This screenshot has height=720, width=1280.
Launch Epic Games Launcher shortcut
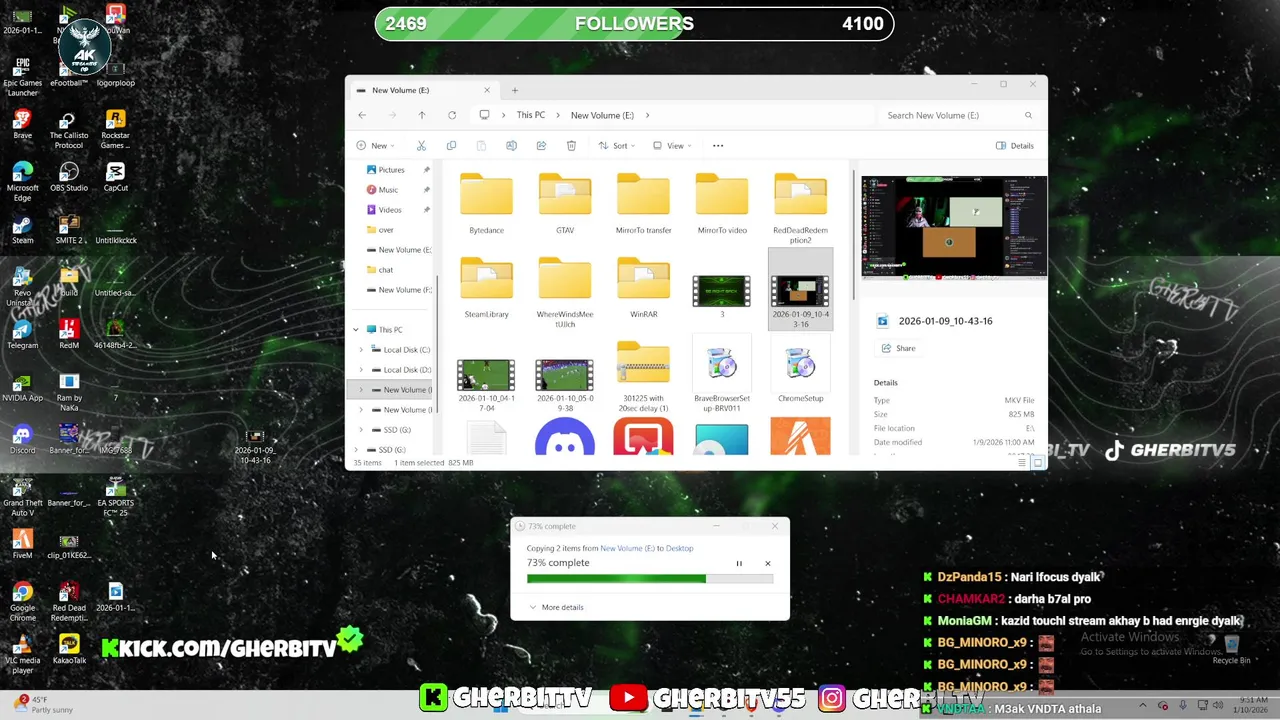pos(22,78)
